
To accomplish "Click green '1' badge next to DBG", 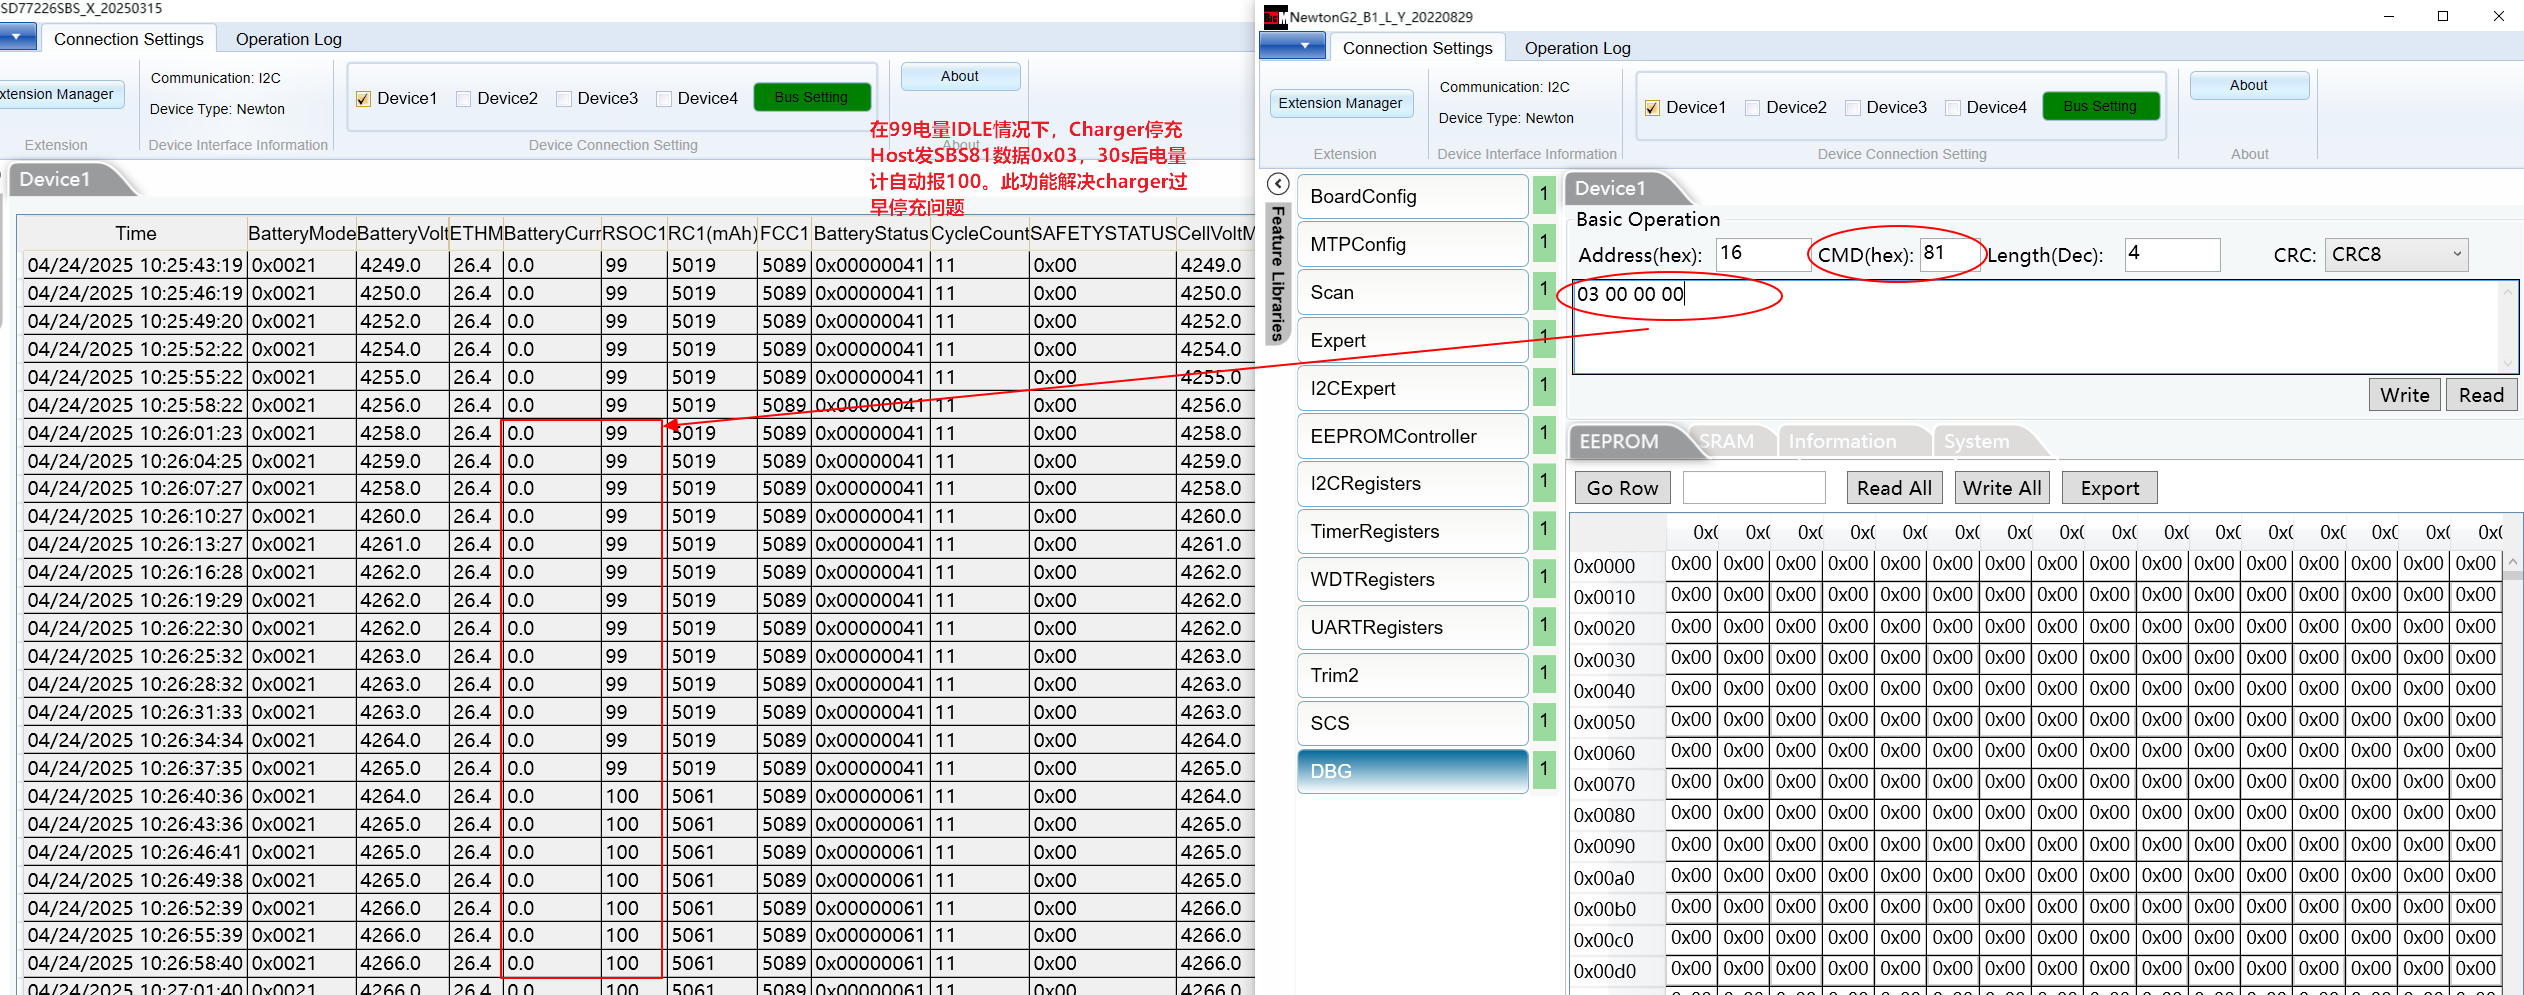I will point(1544,771).
